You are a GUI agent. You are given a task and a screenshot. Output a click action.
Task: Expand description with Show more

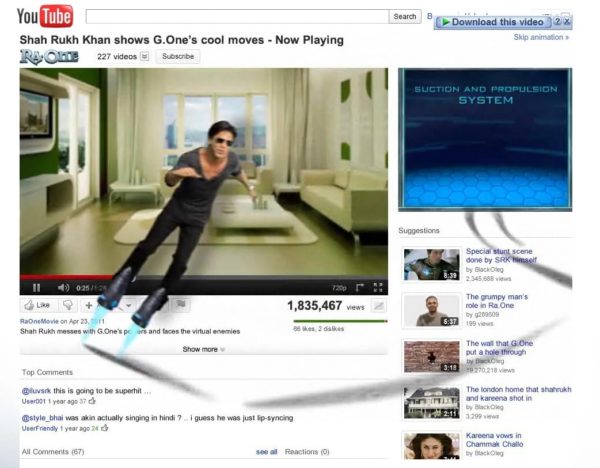click(x=203, y=349)
